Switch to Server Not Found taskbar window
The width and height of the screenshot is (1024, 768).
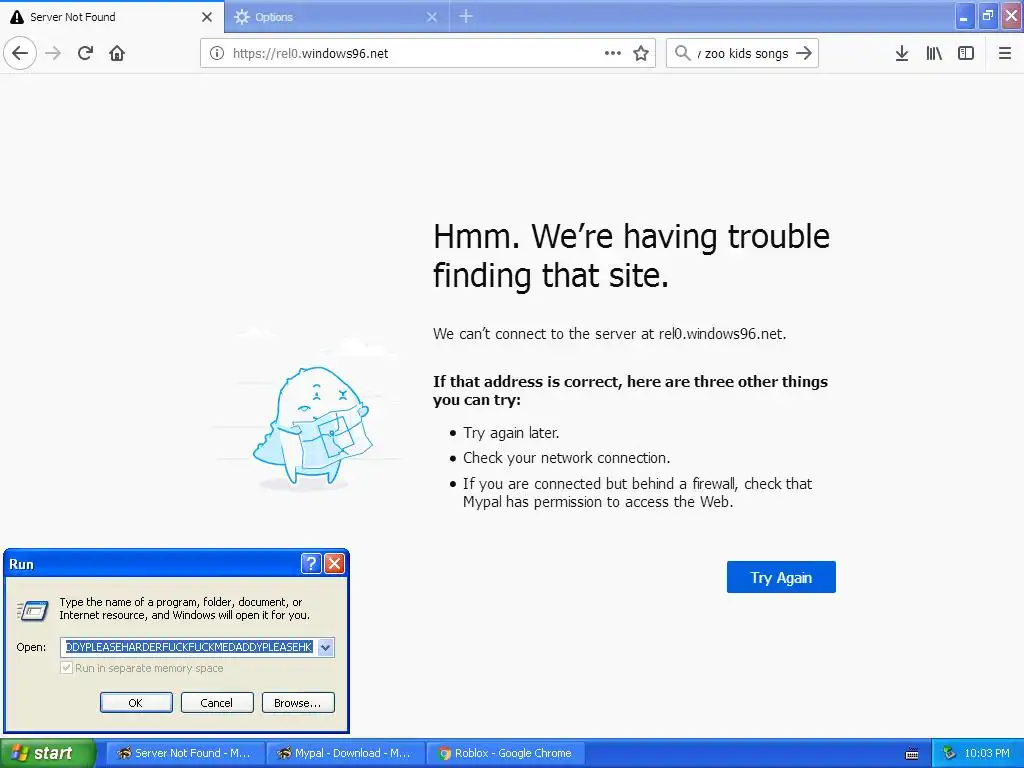(x=185, y=753)
